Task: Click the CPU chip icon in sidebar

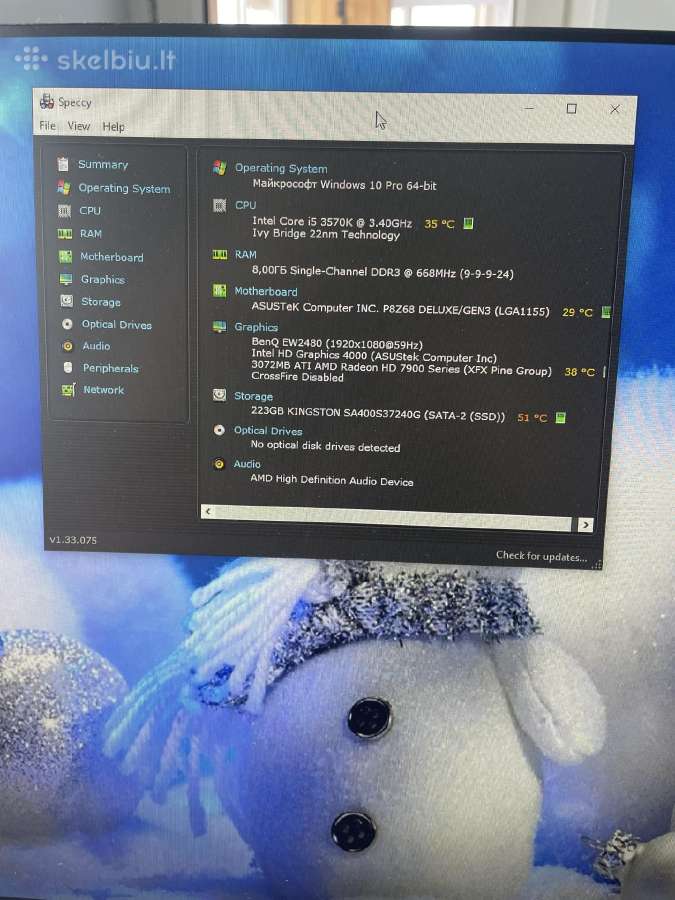Action: click(64, 211)
